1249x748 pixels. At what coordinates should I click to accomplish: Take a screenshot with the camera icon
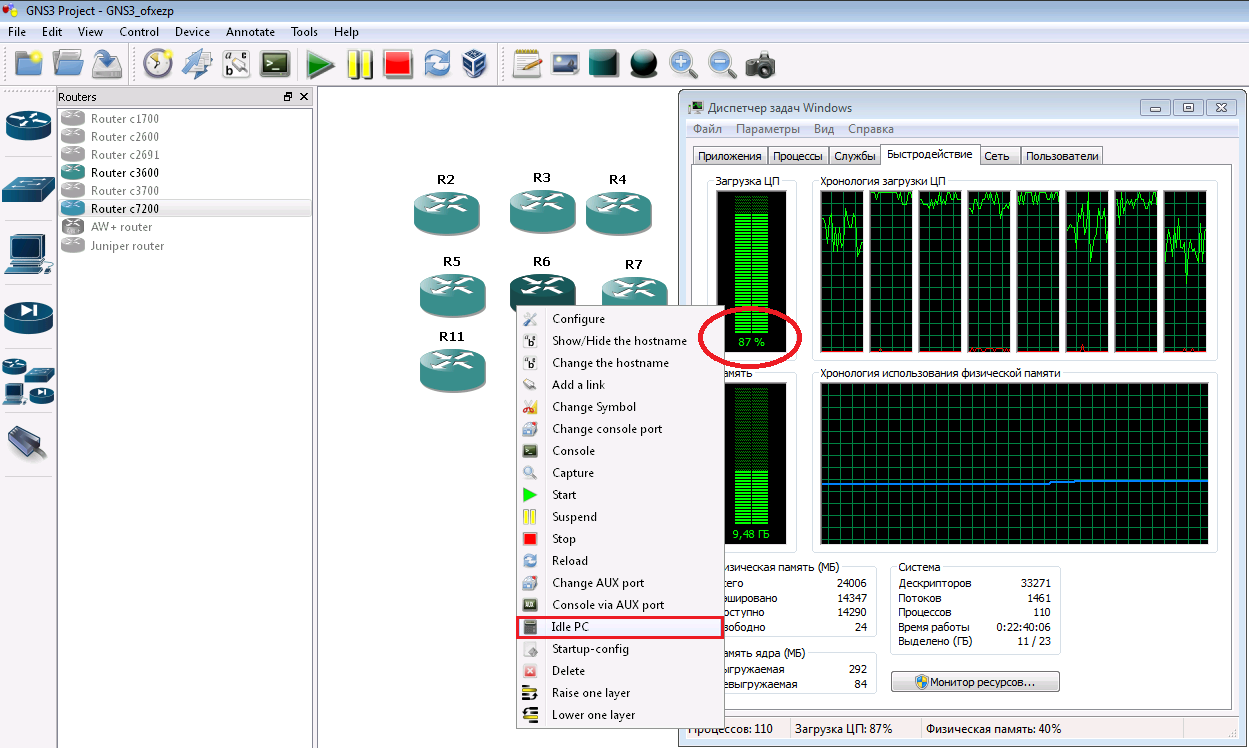[760, 65]
